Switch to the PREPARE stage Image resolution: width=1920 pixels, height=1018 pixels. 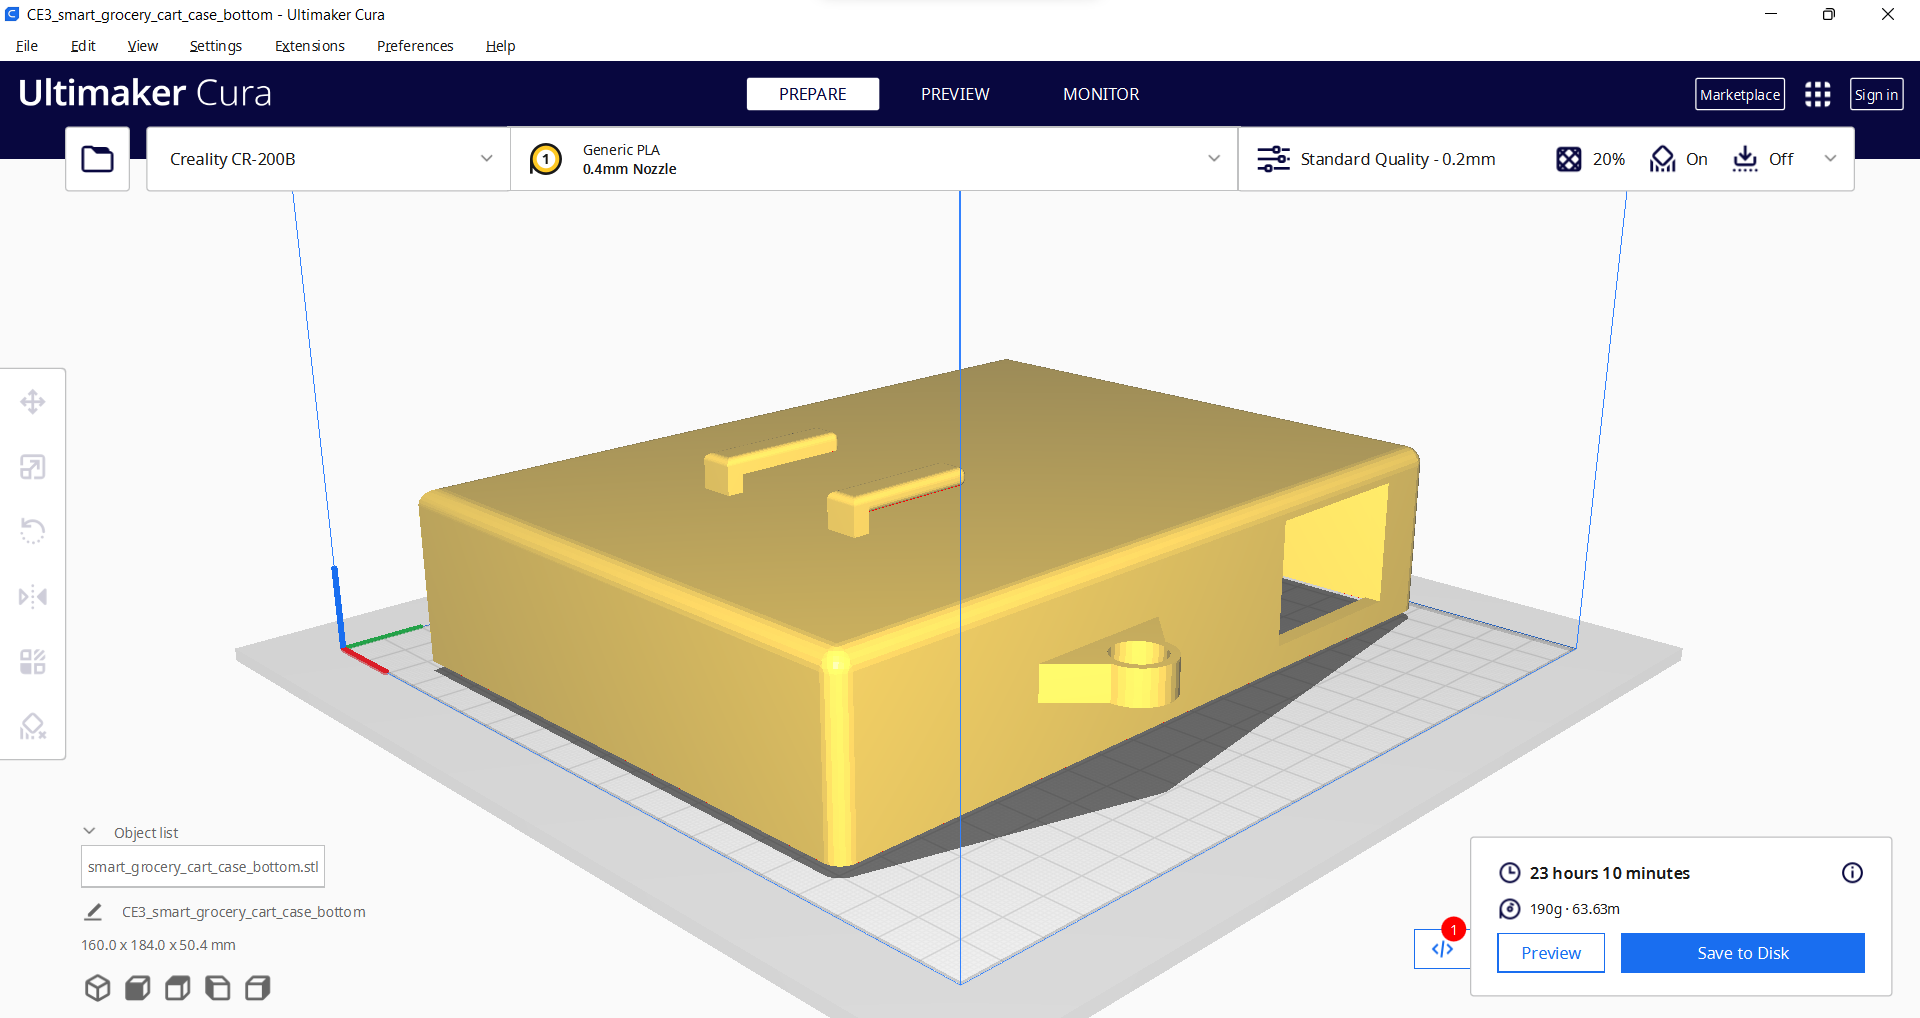tap(813, 94)
